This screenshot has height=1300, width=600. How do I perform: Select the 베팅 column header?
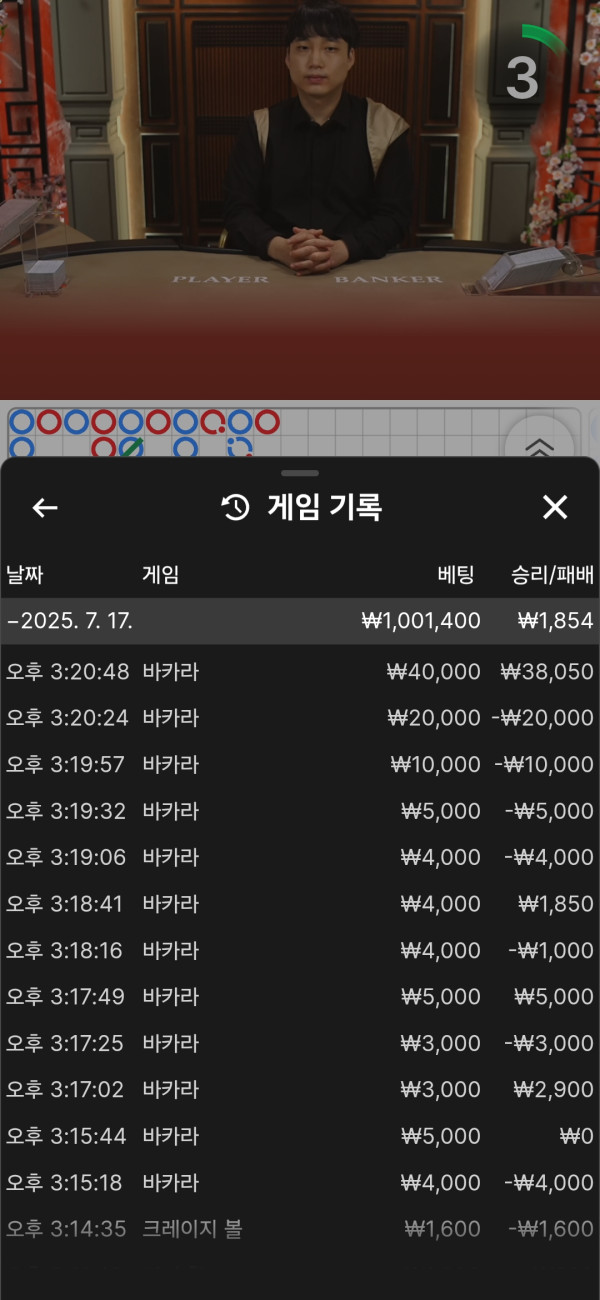tap(455, 575)
